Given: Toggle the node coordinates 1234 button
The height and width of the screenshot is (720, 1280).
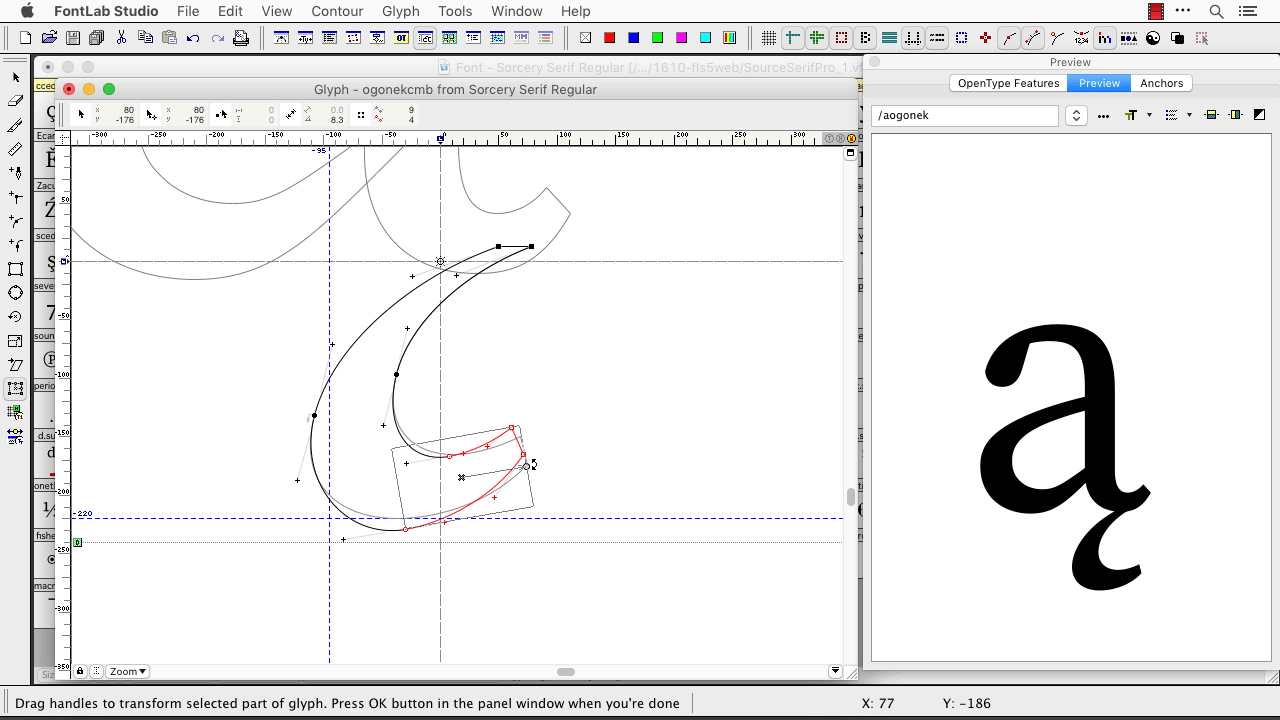Looking at the screenshot, I should 1081,38.
